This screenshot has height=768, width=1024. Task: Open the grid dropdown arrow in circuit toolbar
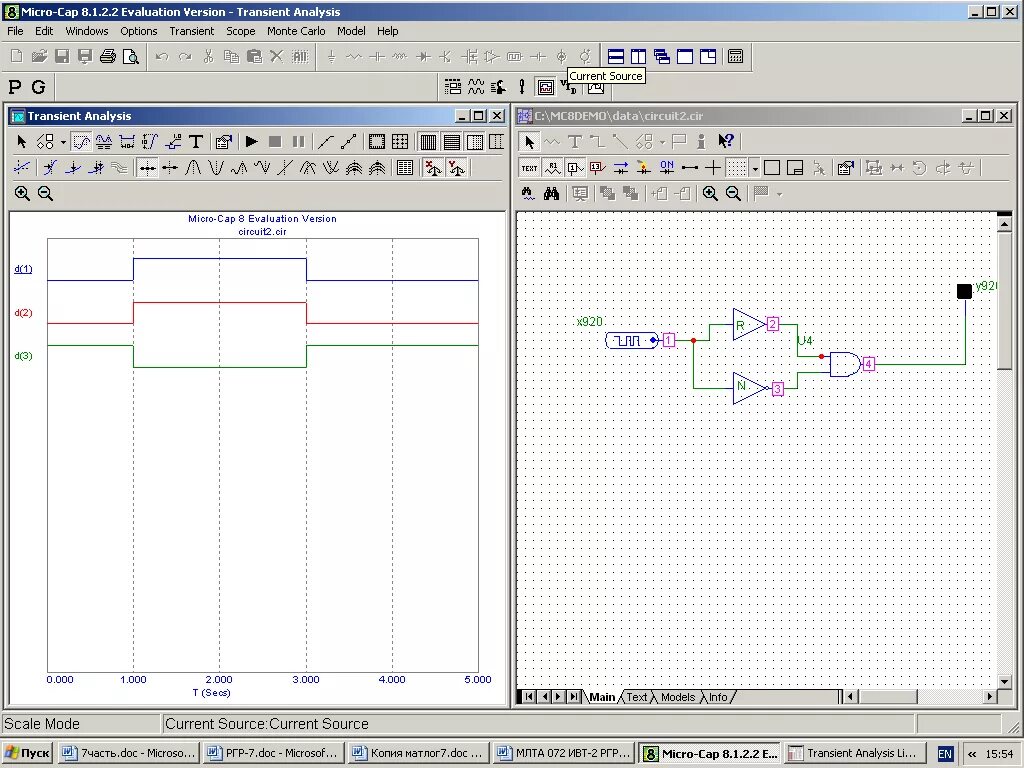tap(755, 168)
